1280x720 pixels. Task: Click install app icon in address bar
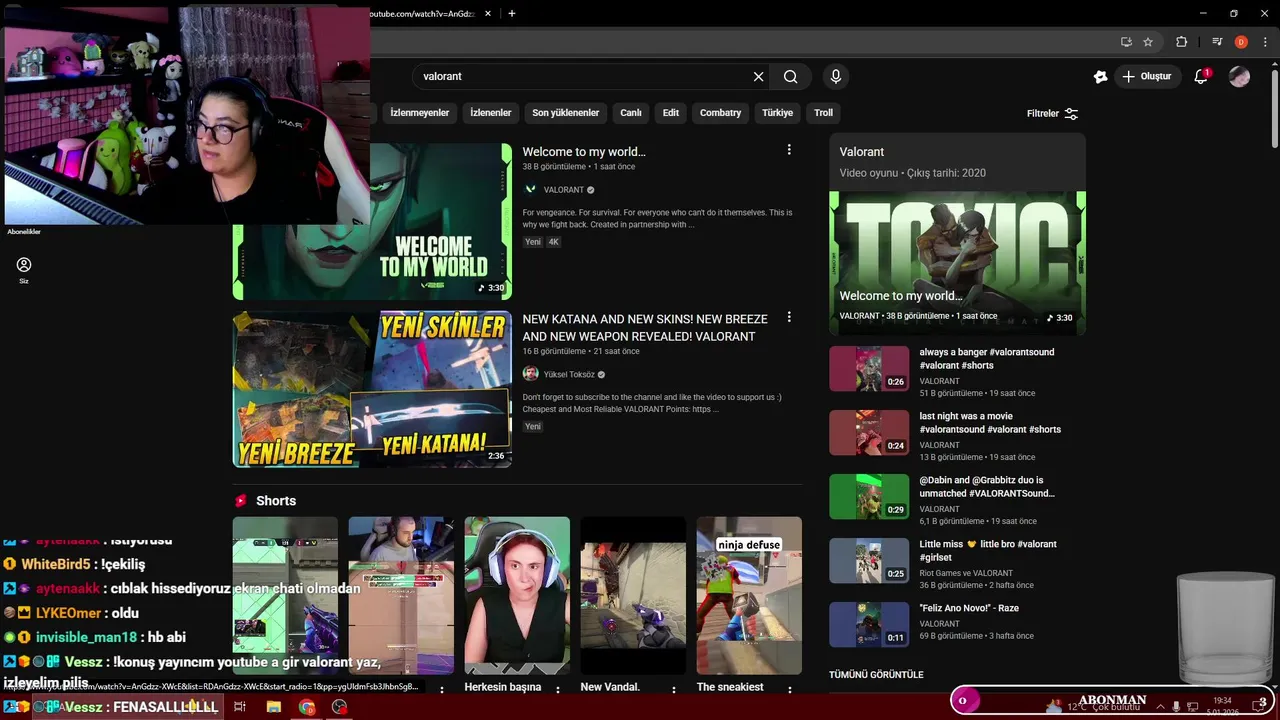point(1126,42)
